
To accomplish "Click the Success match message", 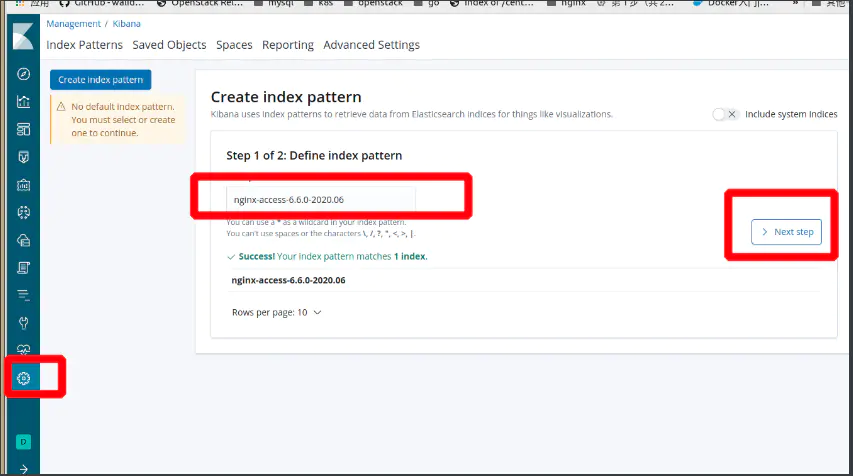I will pyautogui.click(x=327, y=256).
